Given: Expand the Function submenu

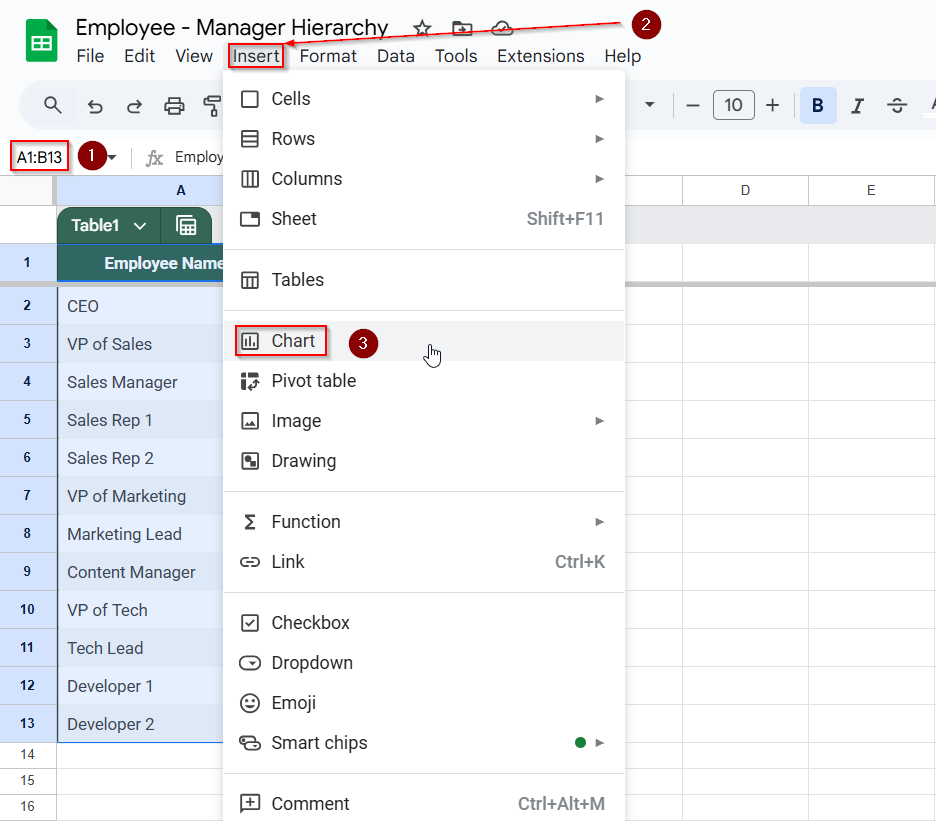Looking at the screenshot, I should [424, 522].
